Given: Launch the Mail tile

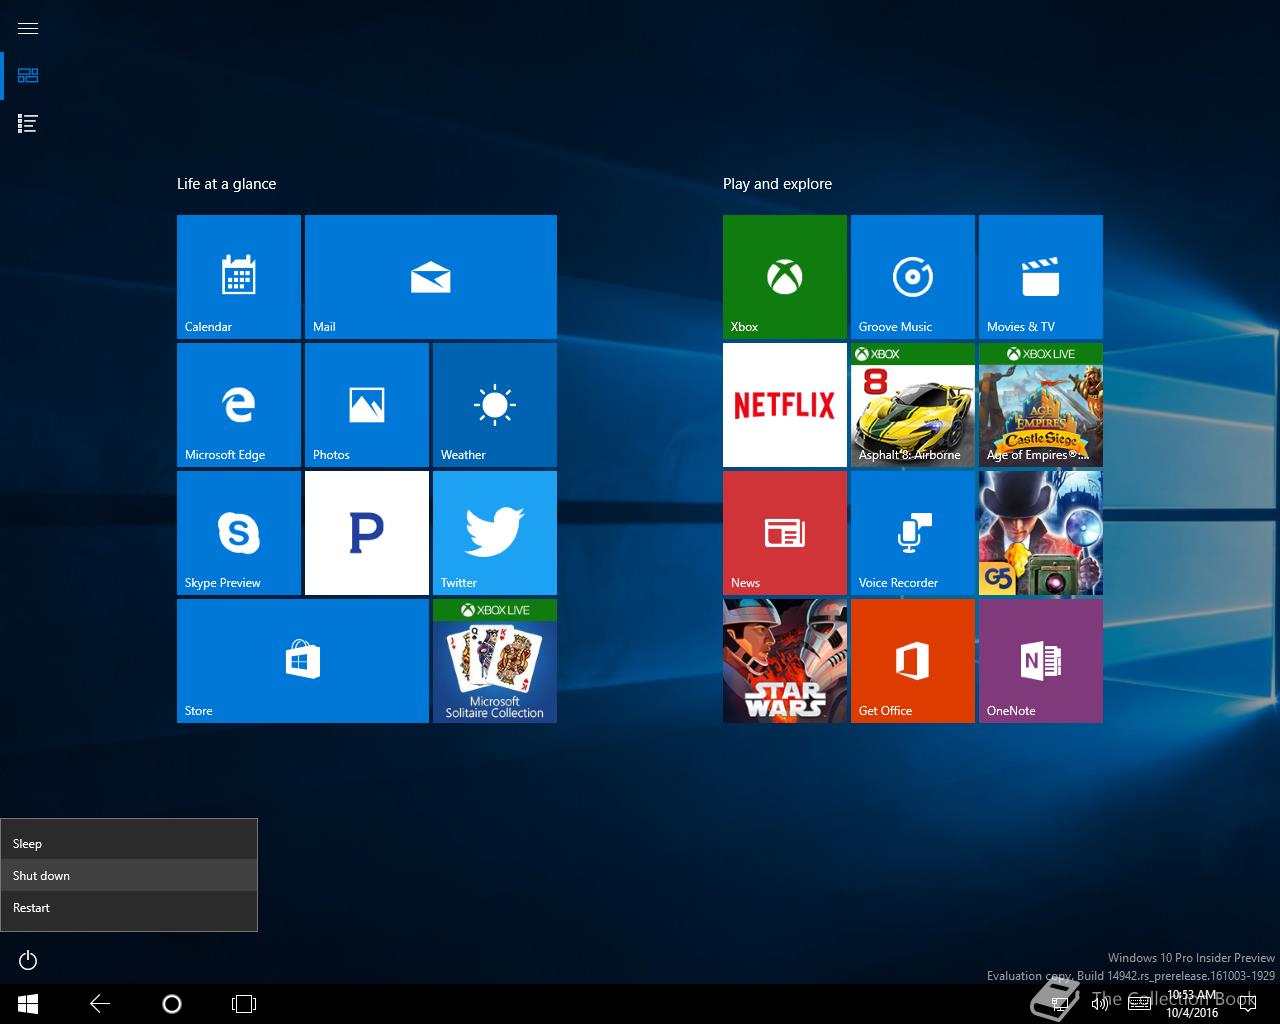Looking at the screenshot, I should click(431, 277).
